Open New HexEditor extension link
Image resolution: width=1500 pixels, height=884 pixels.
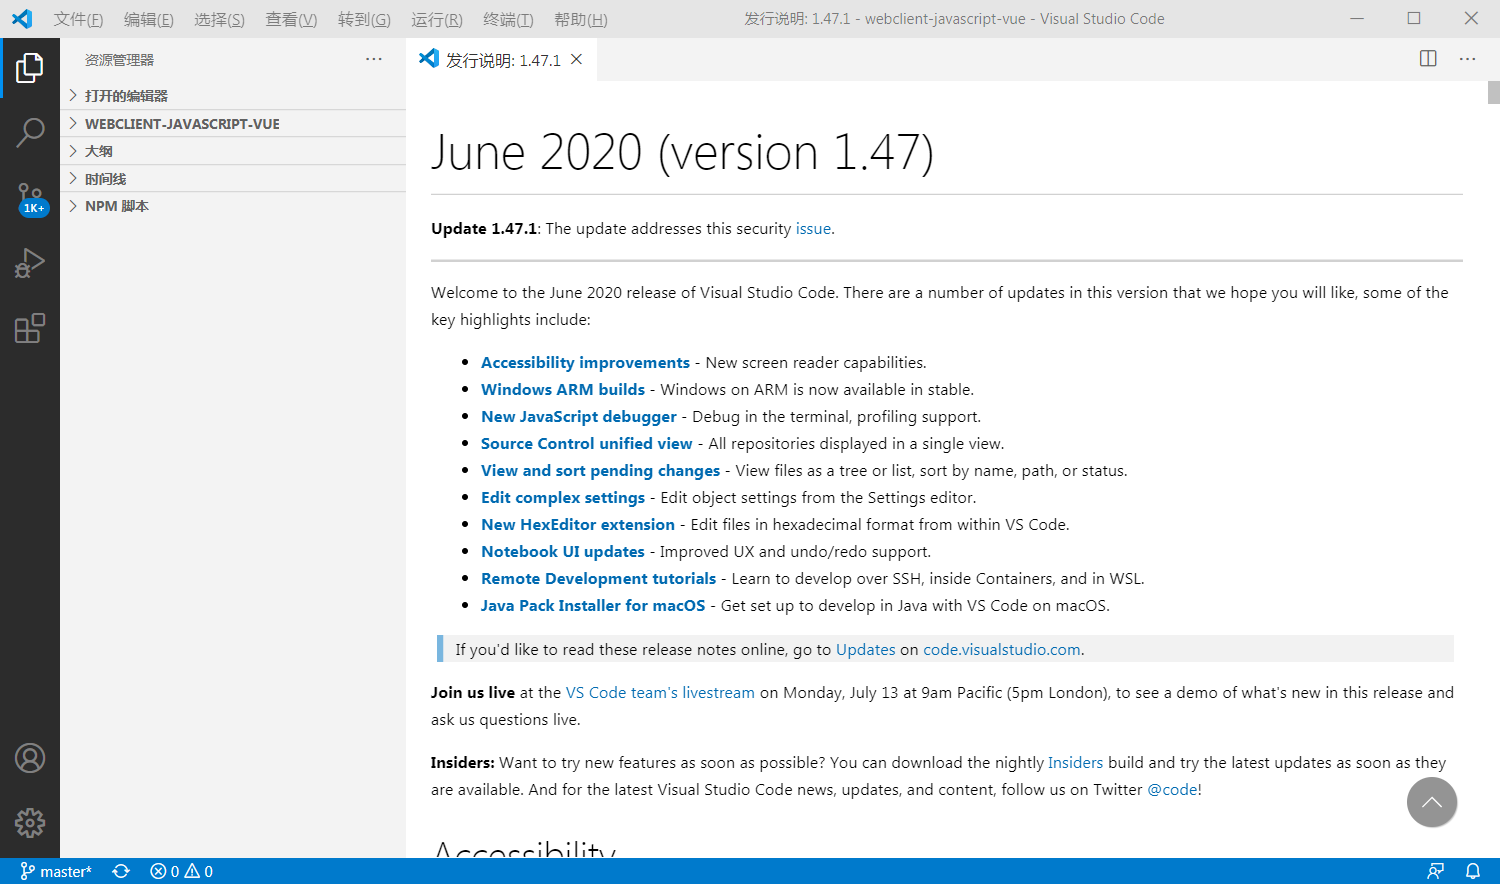pos(578,525)
